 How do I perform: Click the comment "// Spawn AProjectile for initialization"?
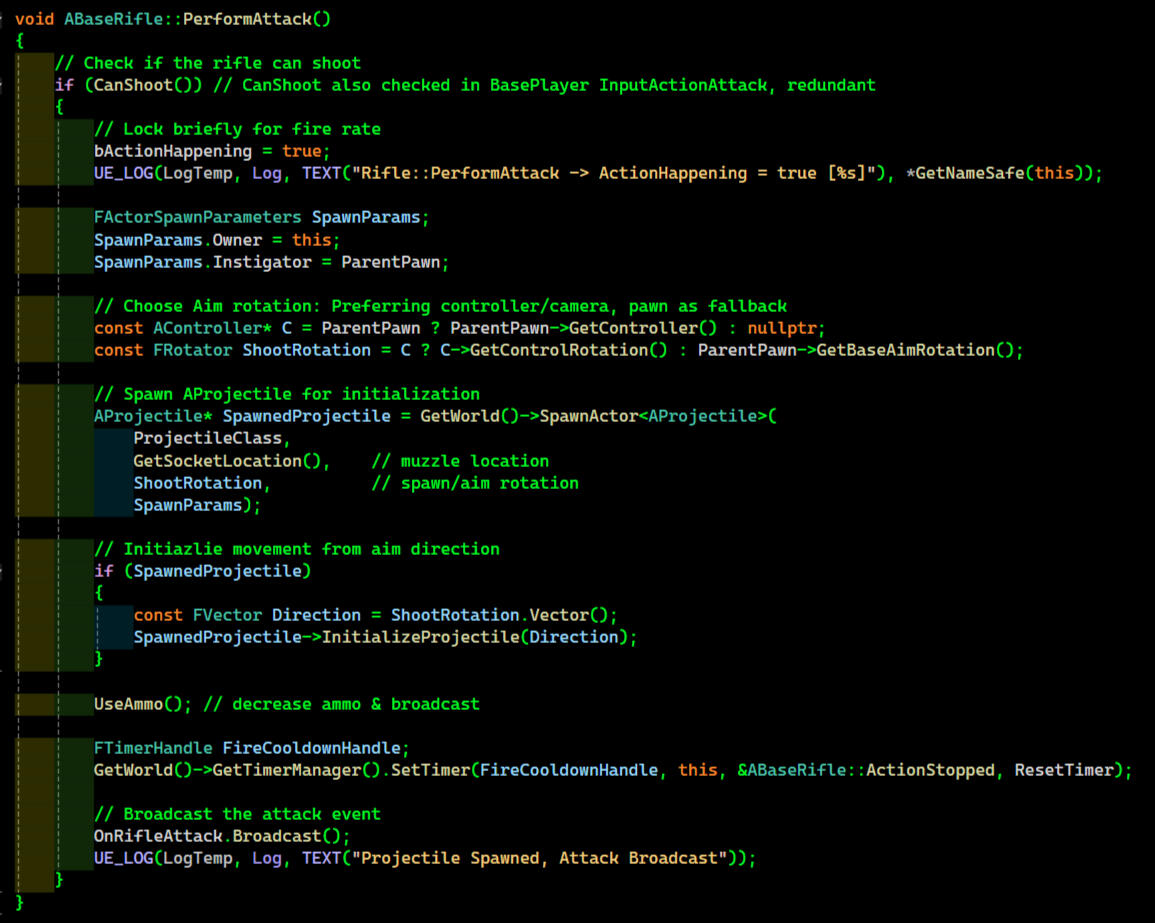coord(287,394)
